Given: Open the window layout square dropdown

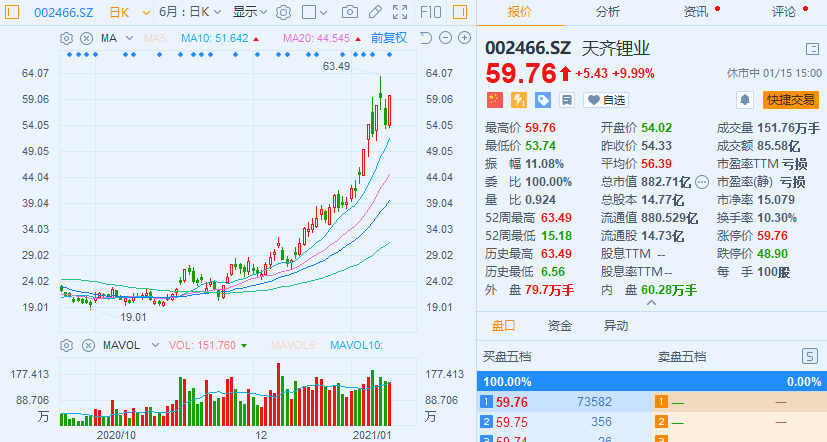Looking at the screenshot, I should [314, 12].
